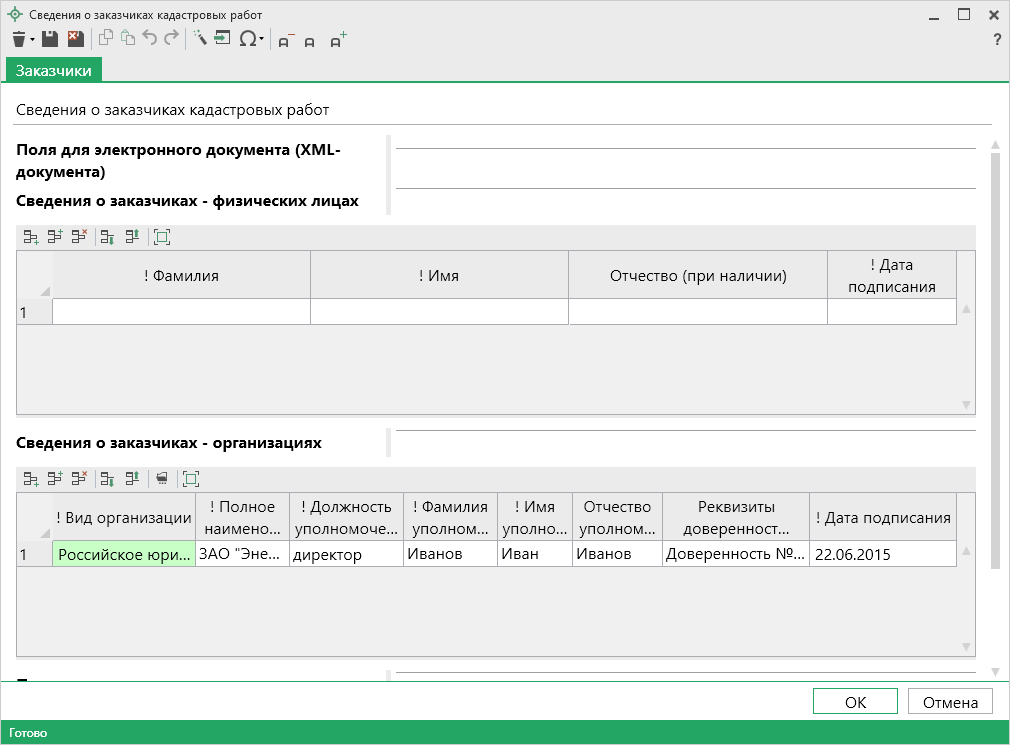Select 'Российское юри...' organization type cell
1010x745 pixels.
(124, 554)
